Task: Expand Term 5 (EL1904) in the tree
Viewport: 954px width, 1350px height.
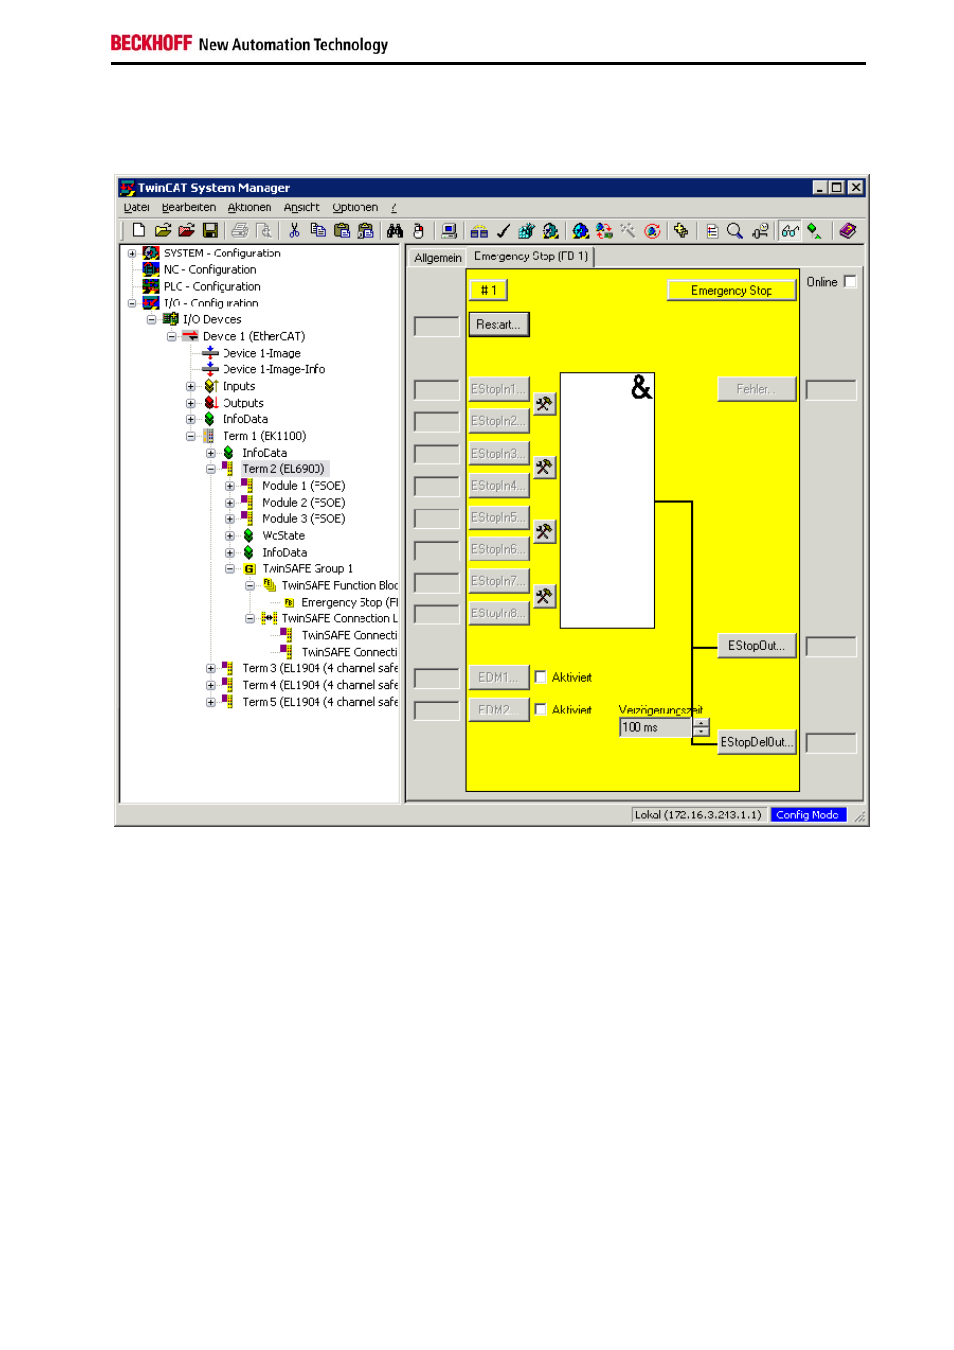Action: click(210, 702)
